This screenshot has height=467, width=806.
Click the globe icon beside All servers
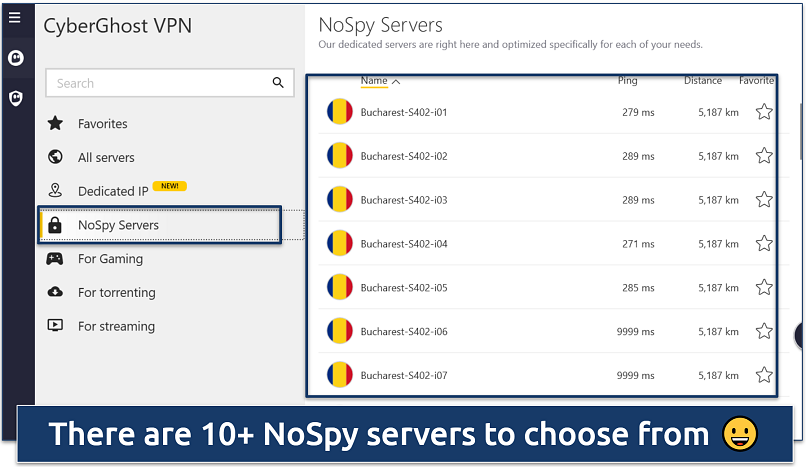click(x=55, y=157)
